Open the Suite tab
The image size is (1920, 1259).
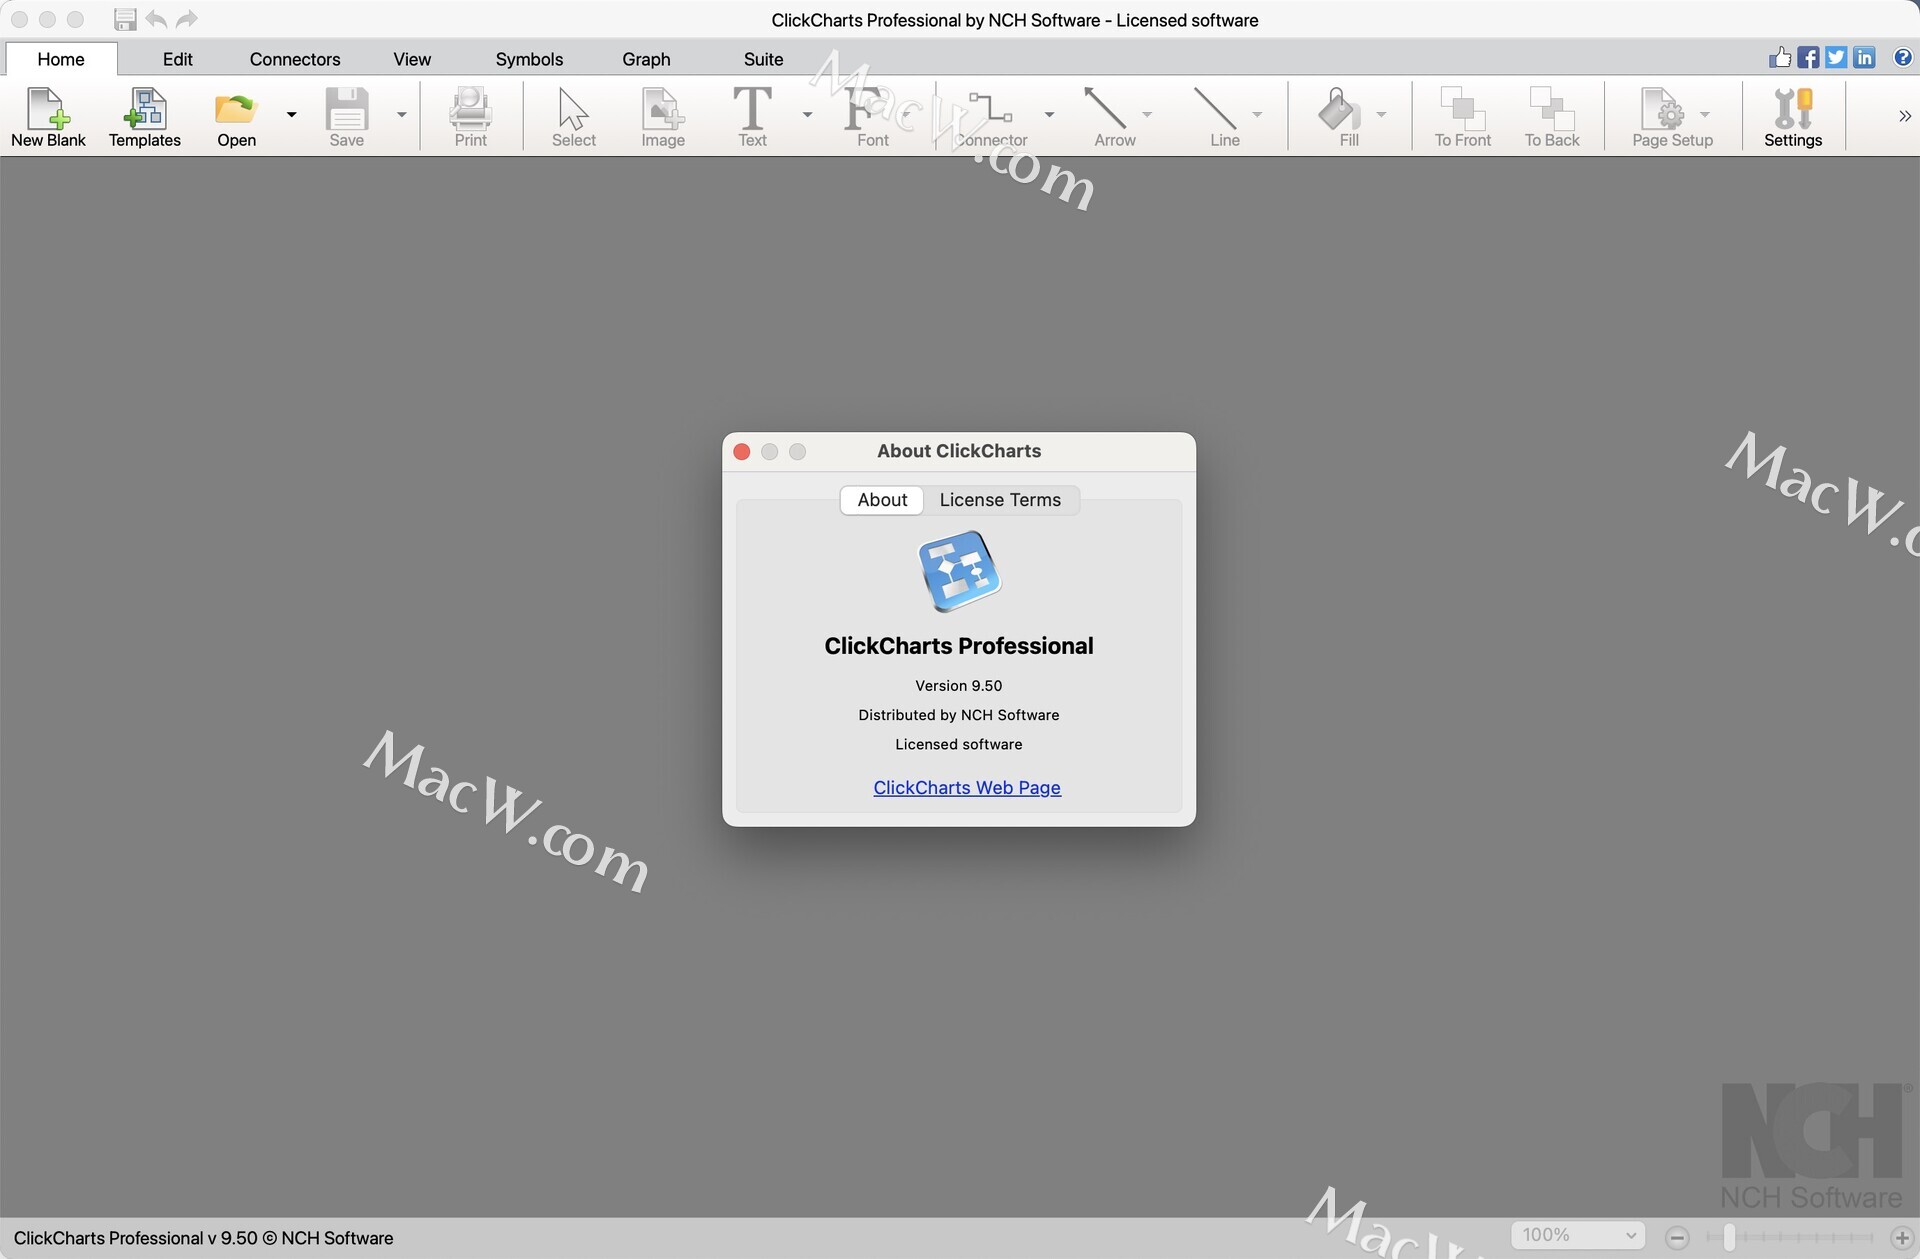[763, 59]
